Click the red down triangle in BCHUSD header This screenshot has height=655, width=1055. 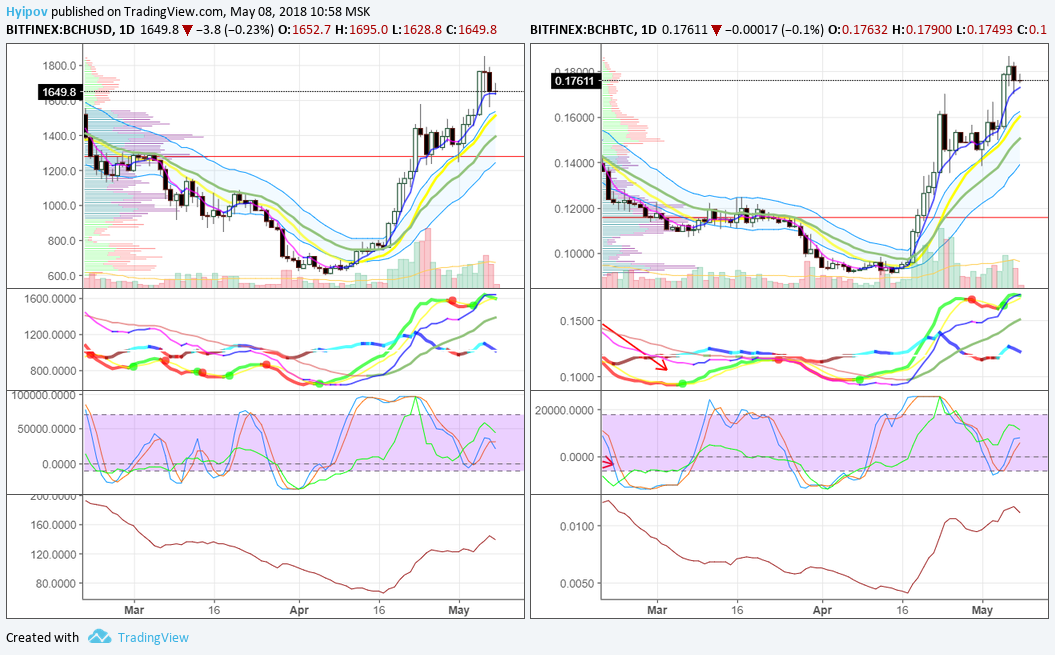point(187,30)
